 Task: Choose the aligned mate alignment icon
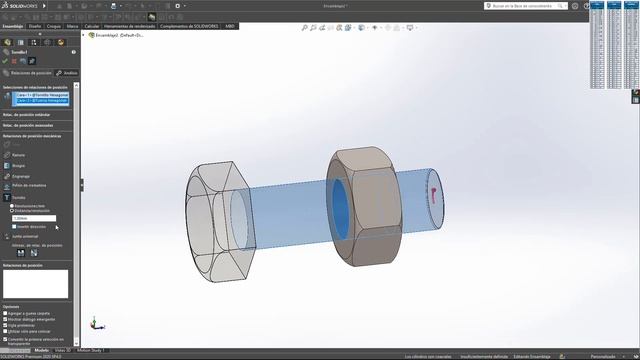[21, 253]
